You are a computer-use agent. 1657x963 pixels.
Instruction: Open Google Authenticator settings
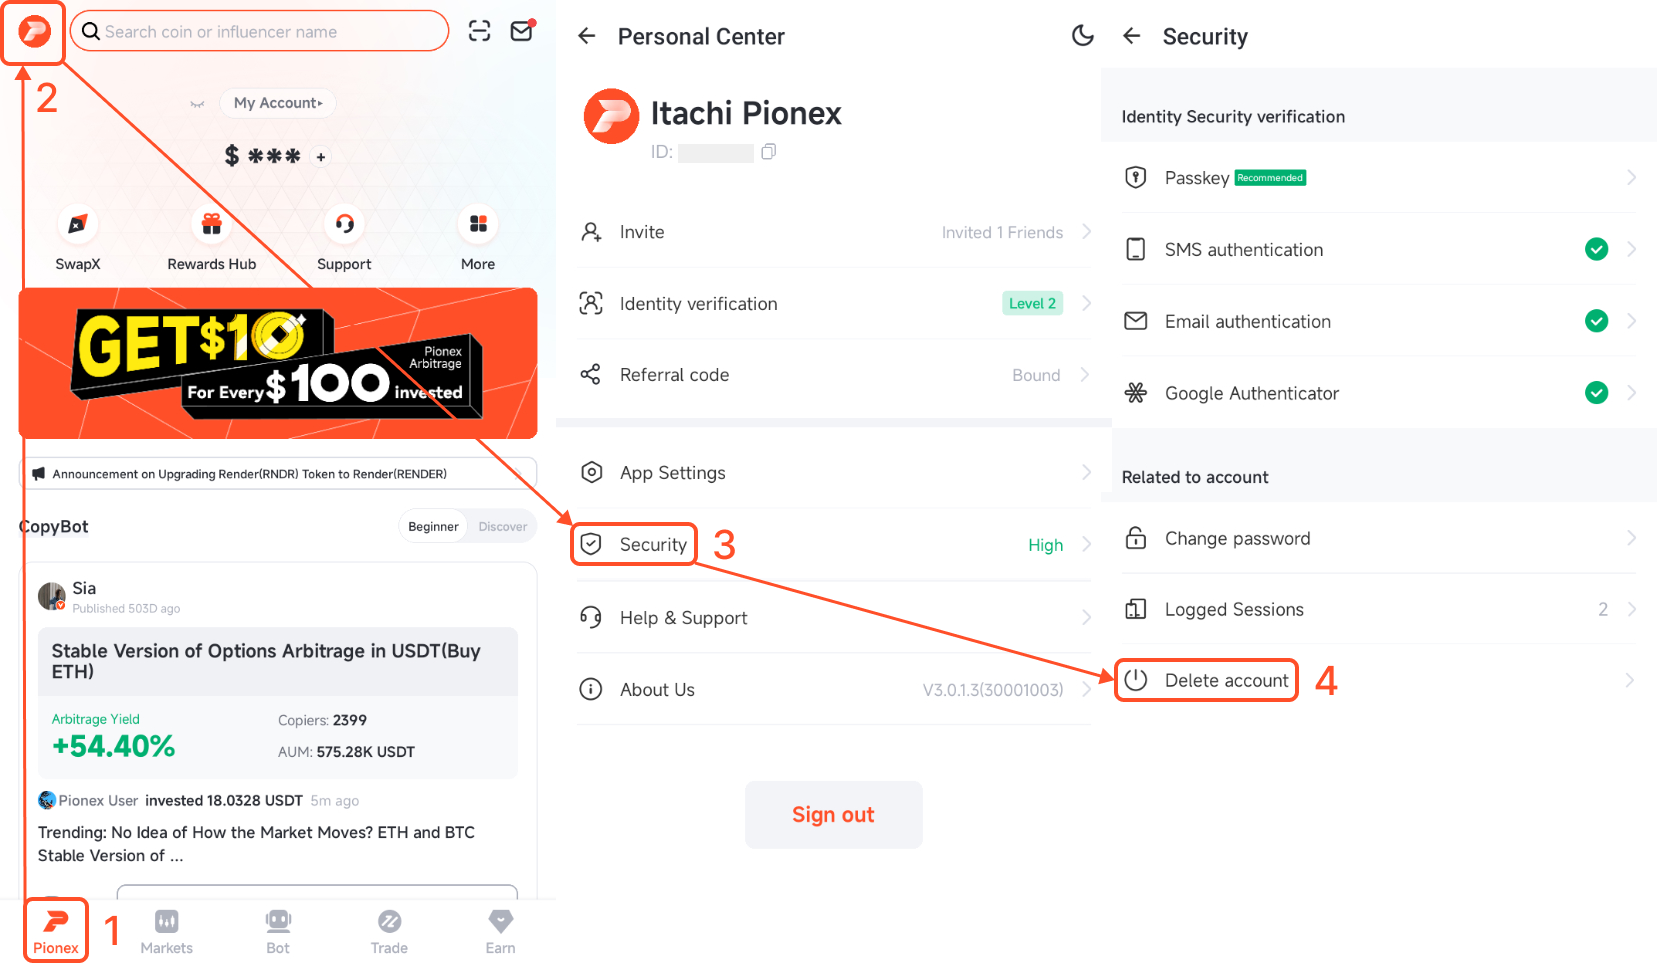pos(1379,393)
